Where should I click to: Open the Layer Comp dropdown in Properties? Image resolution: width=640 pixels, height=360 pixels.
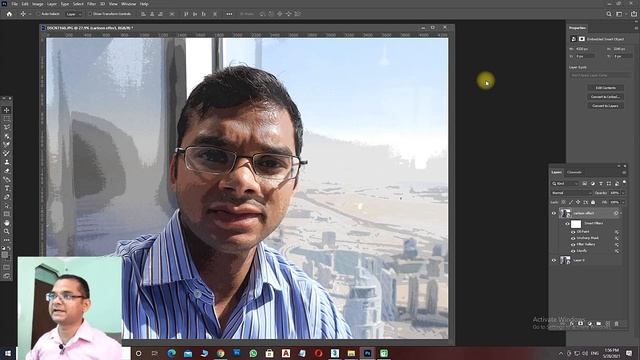tap(600, 76)
